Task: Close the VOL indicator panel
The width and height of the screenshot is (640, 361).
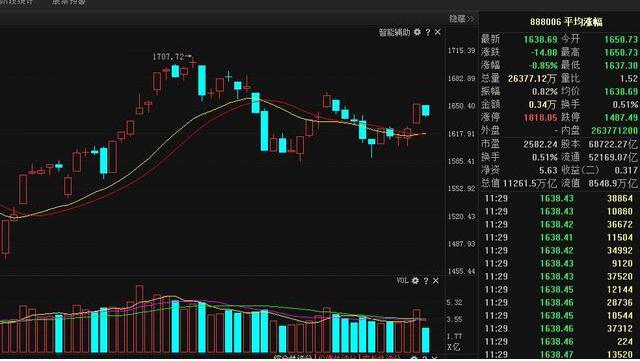Action: [x=436, y=281]
